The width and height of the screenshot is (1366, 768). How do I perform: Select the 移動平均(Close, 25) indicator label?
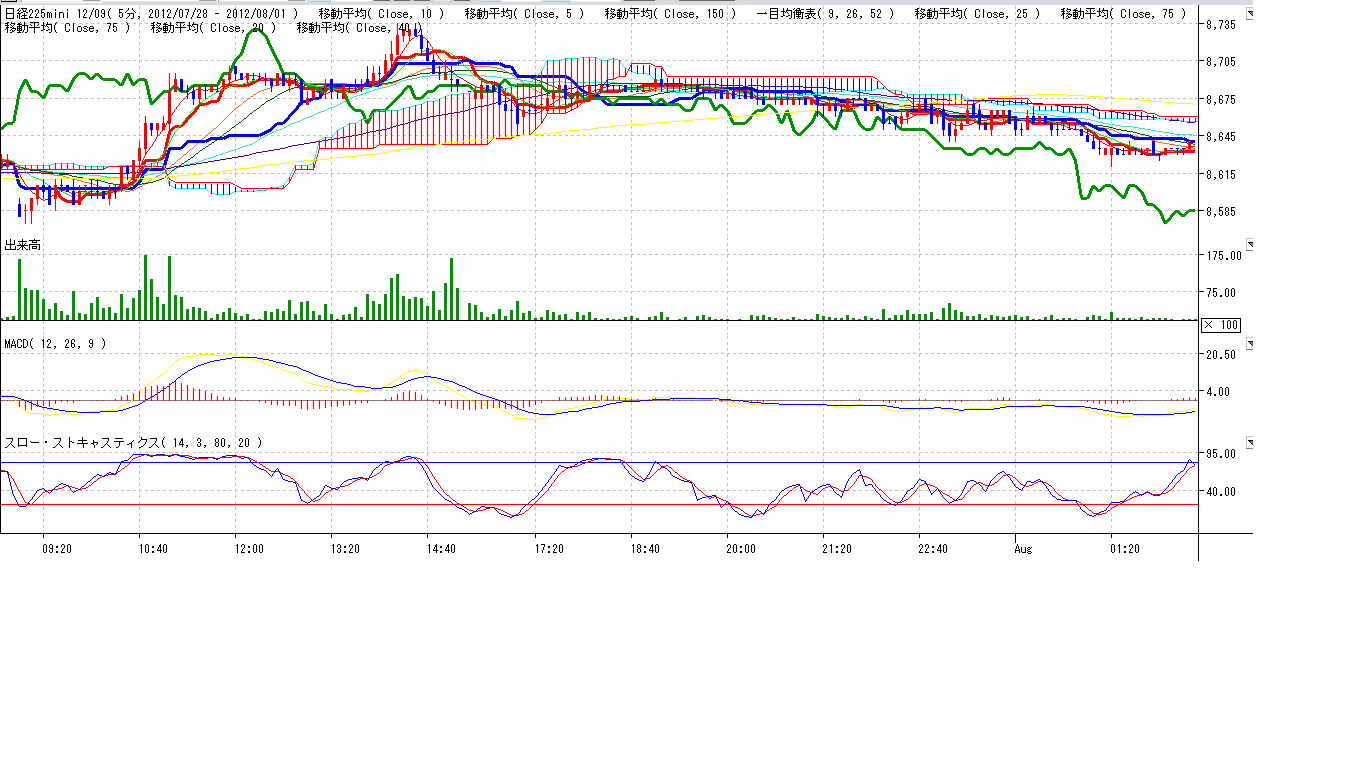[977, 14]
